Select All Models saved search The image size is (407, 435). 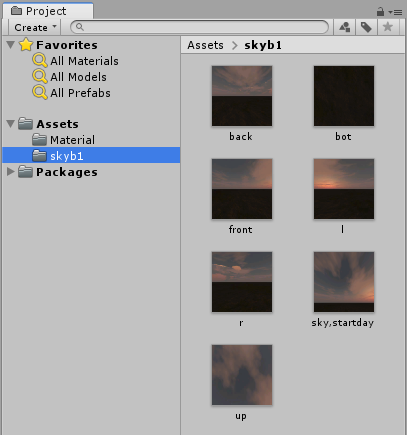click(78, 77)
